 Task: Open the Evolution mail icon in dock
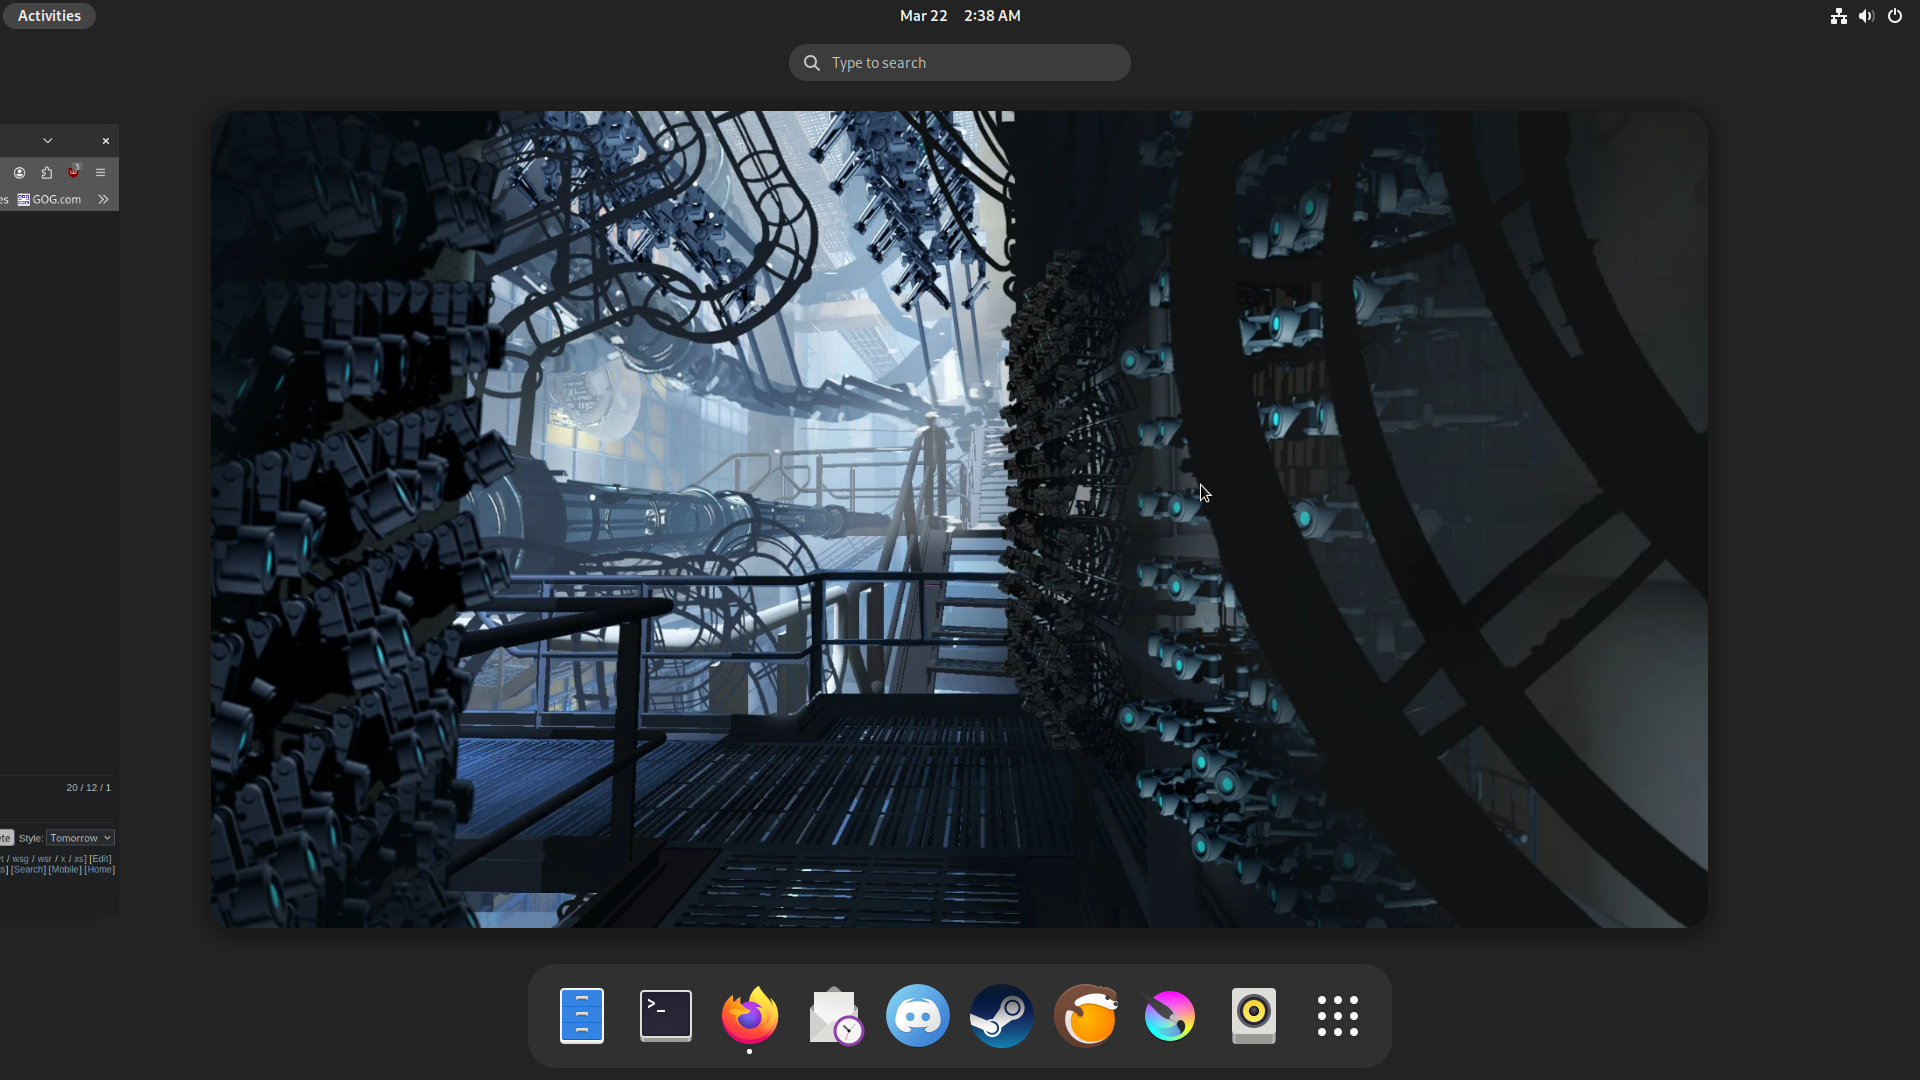click(834, 1015)
